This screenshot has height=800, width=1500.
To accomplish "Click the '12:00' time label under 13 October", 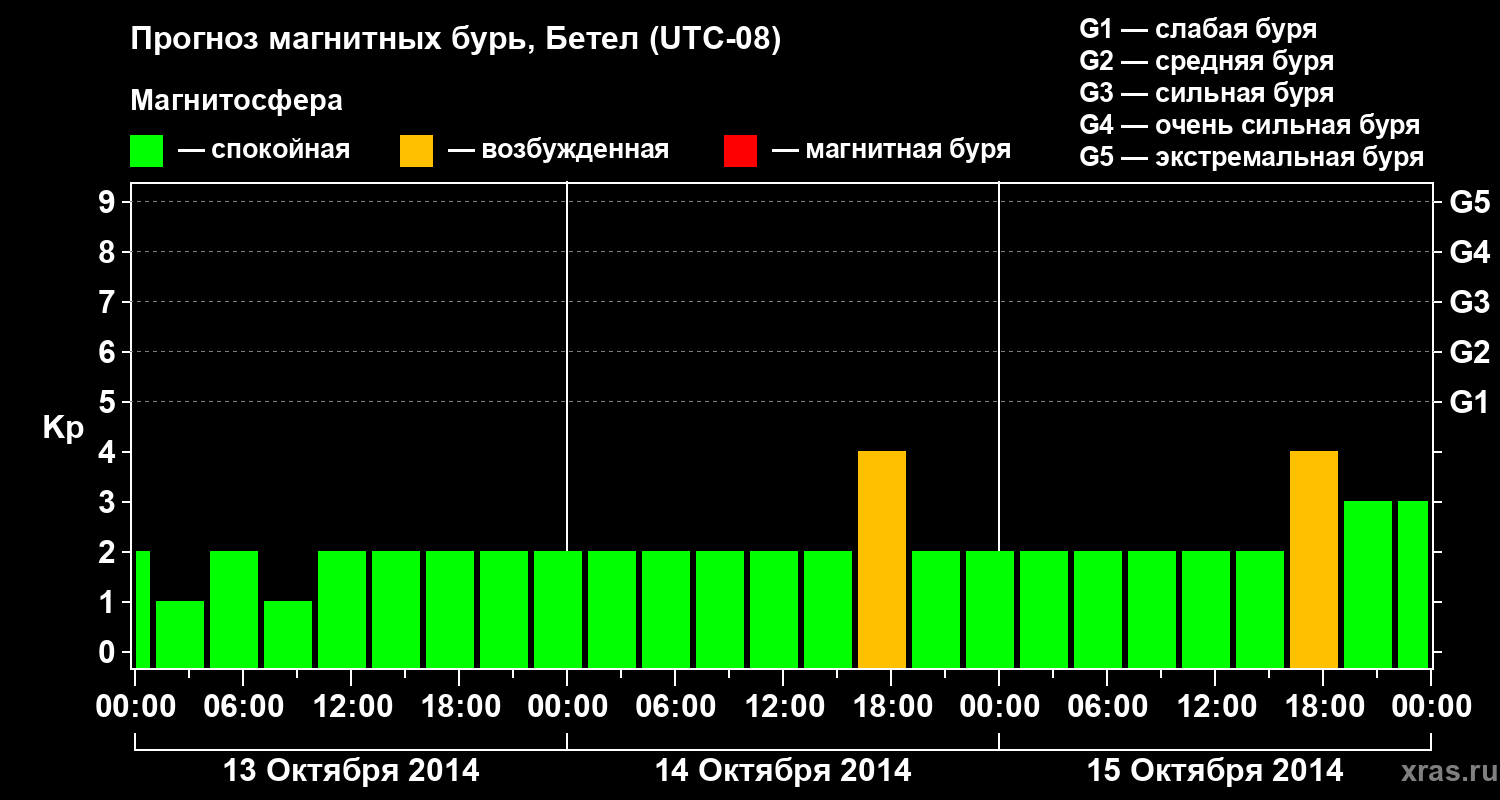I will coord(351,706).
